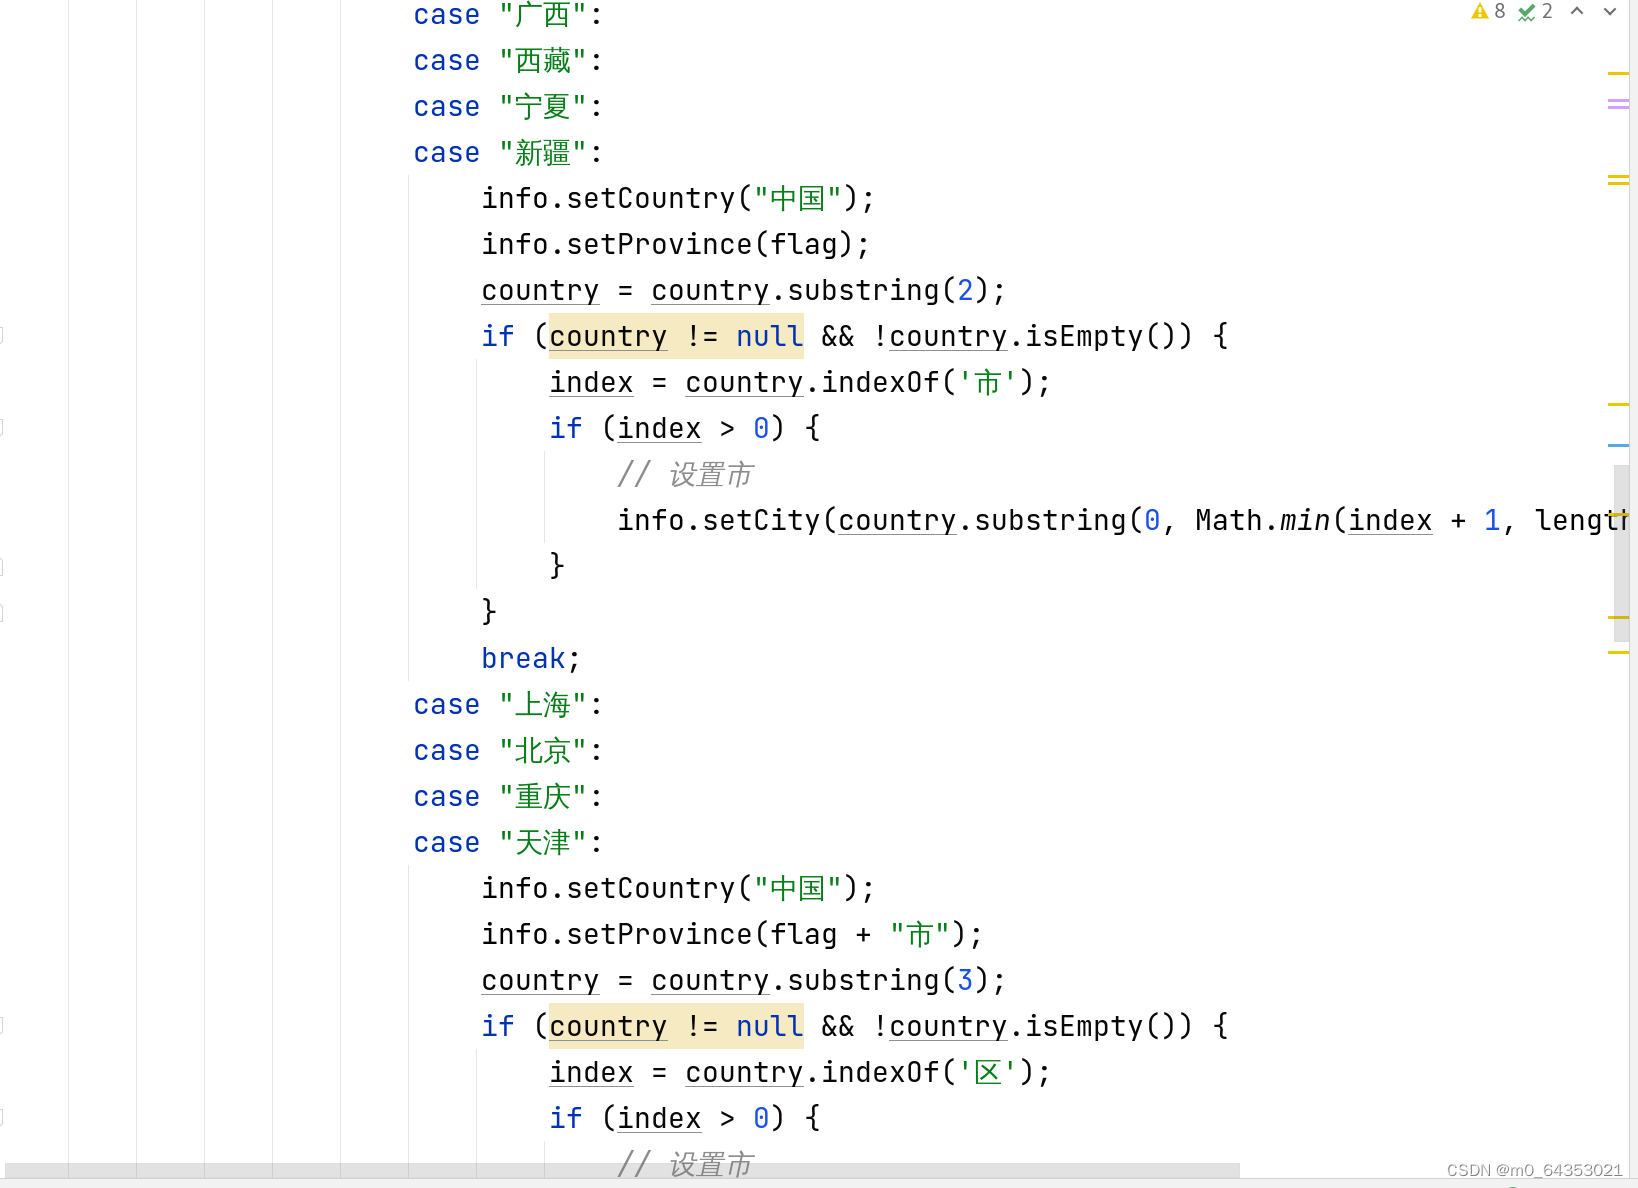1638x1188 pixels.
Task: Click info.setProvince(flag + "市") line
Action: 732,935
